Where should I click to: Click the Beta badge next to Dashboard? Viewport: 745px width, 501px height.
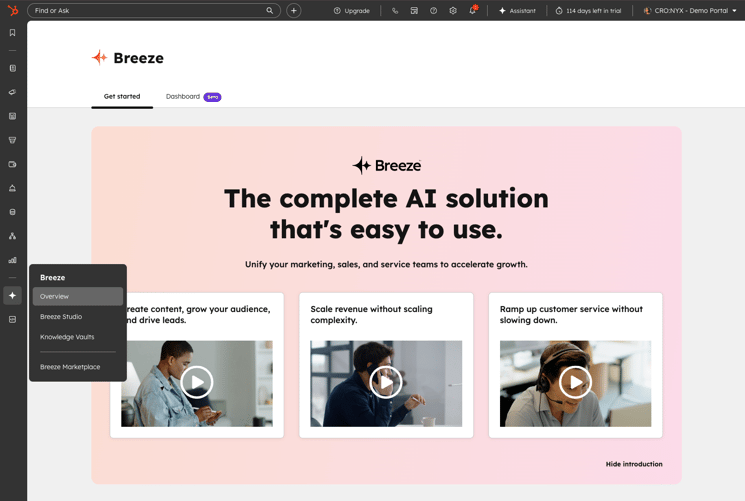(x=212, y=97)
